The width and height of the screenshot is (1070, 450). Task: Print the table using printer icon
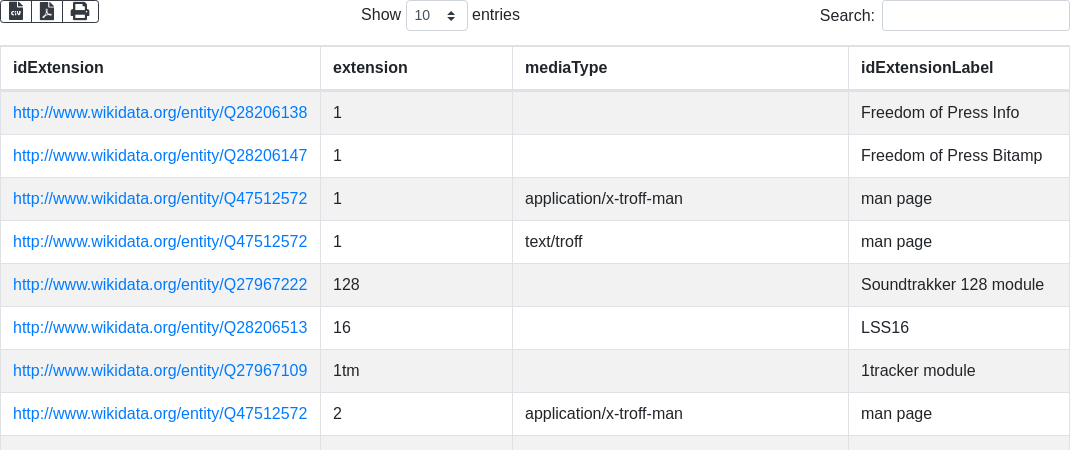(80, 11)
